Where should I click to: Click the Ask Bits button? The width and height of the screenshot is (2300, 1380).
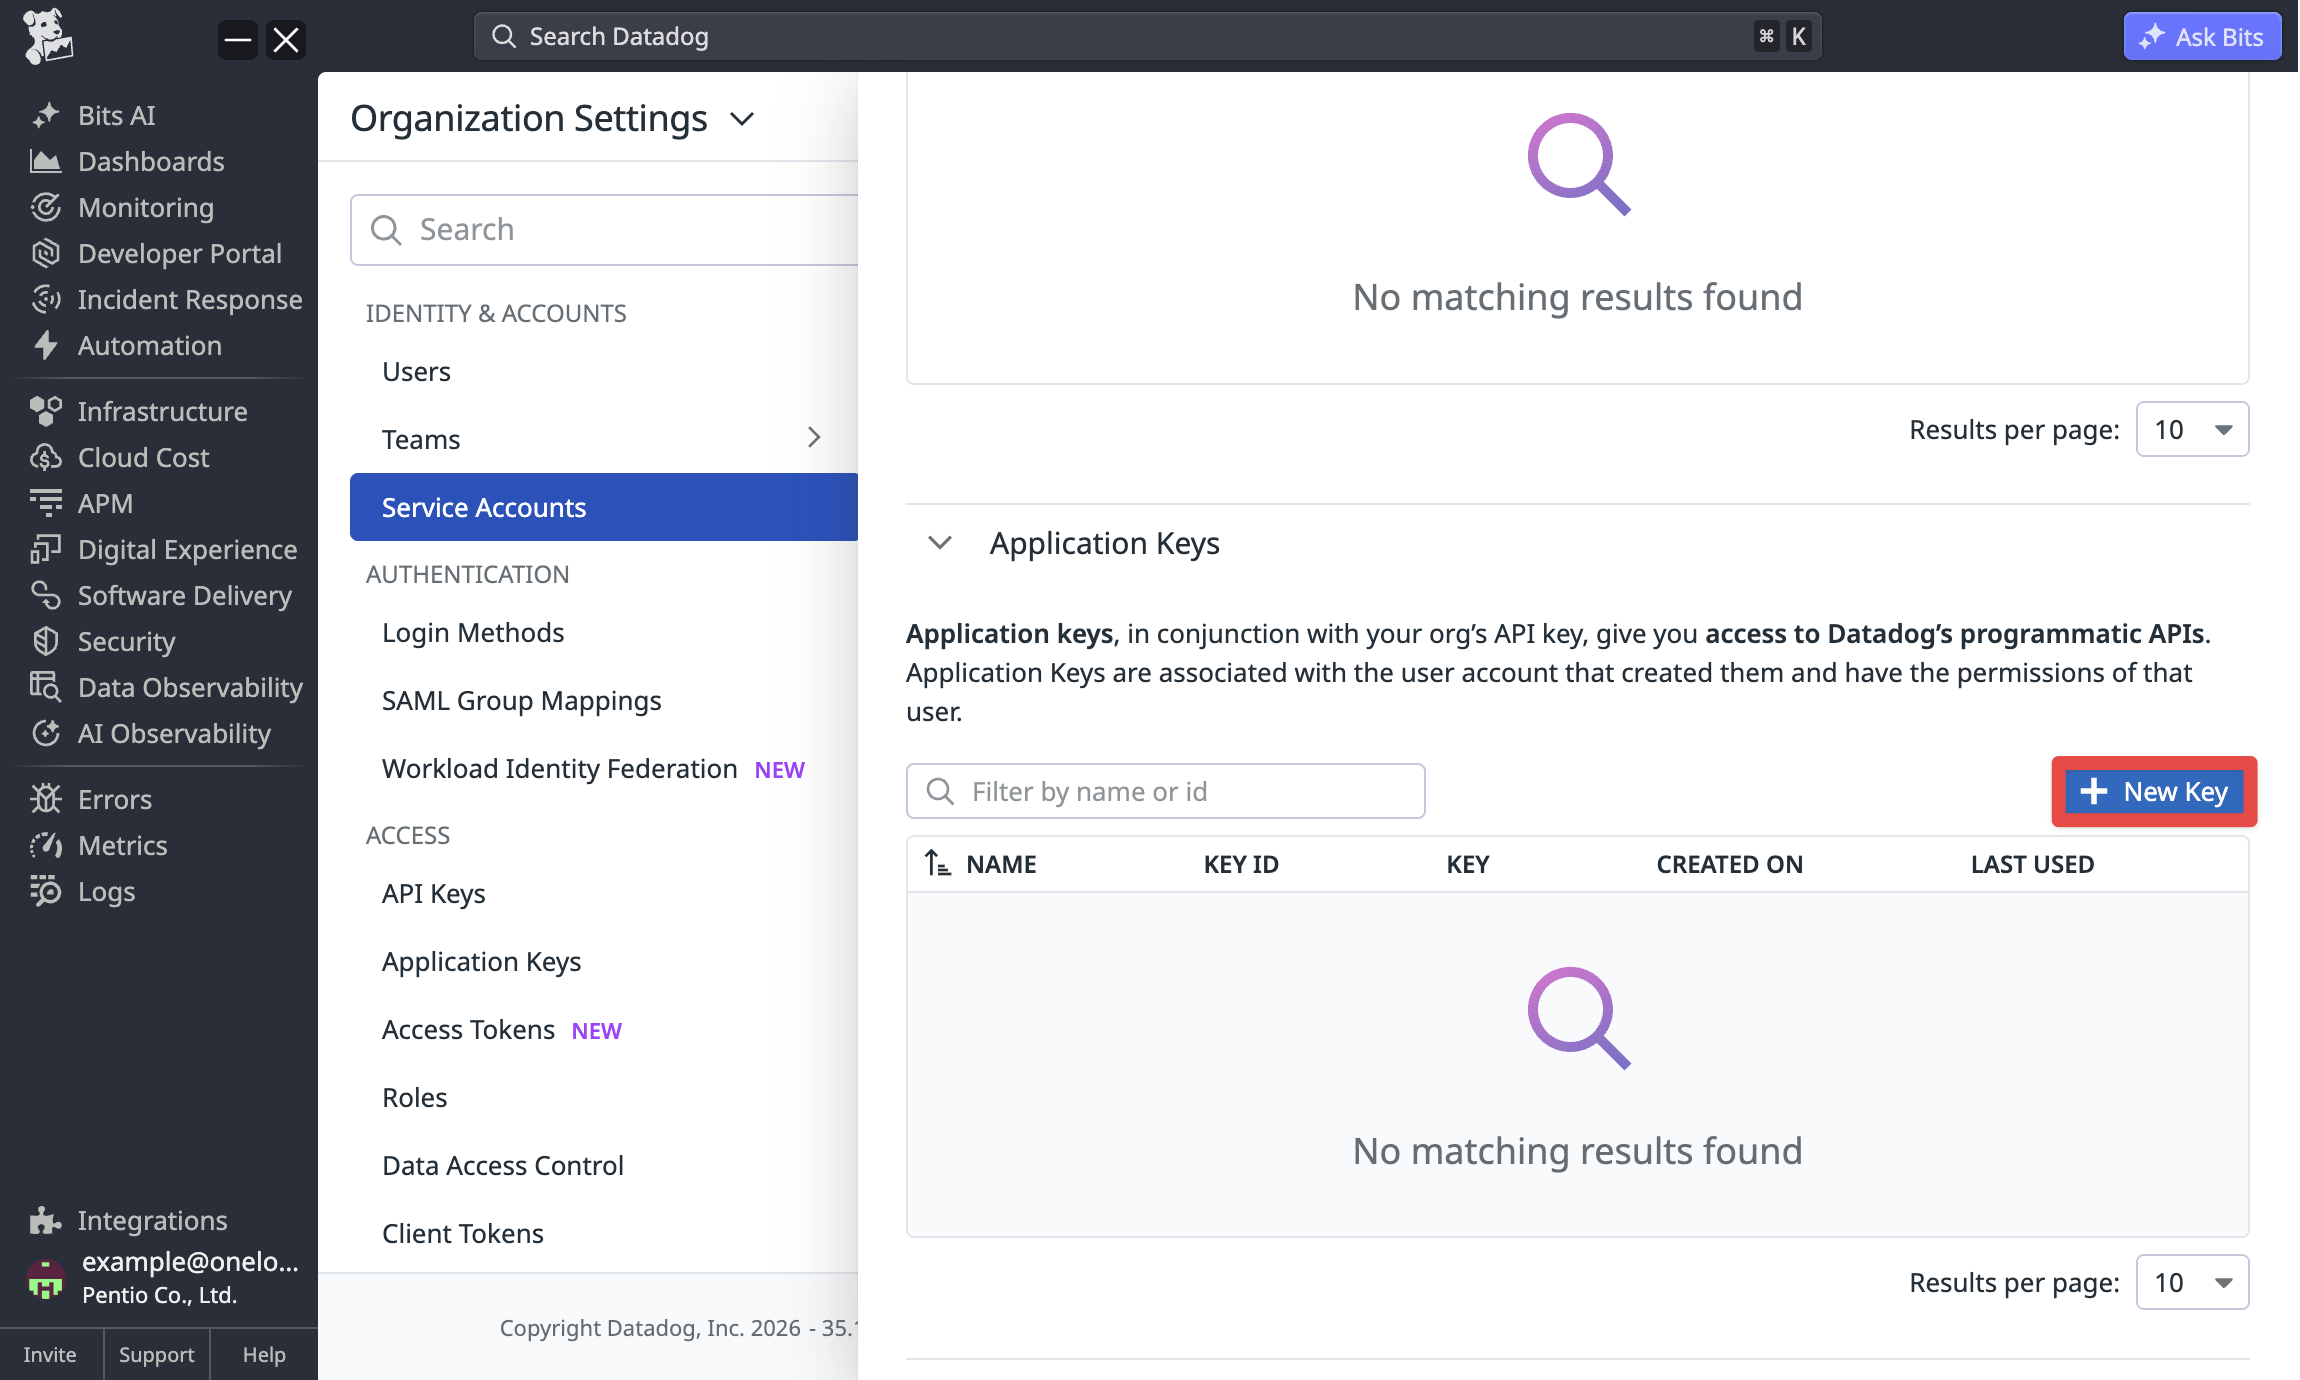click(x=2202, y=36)
